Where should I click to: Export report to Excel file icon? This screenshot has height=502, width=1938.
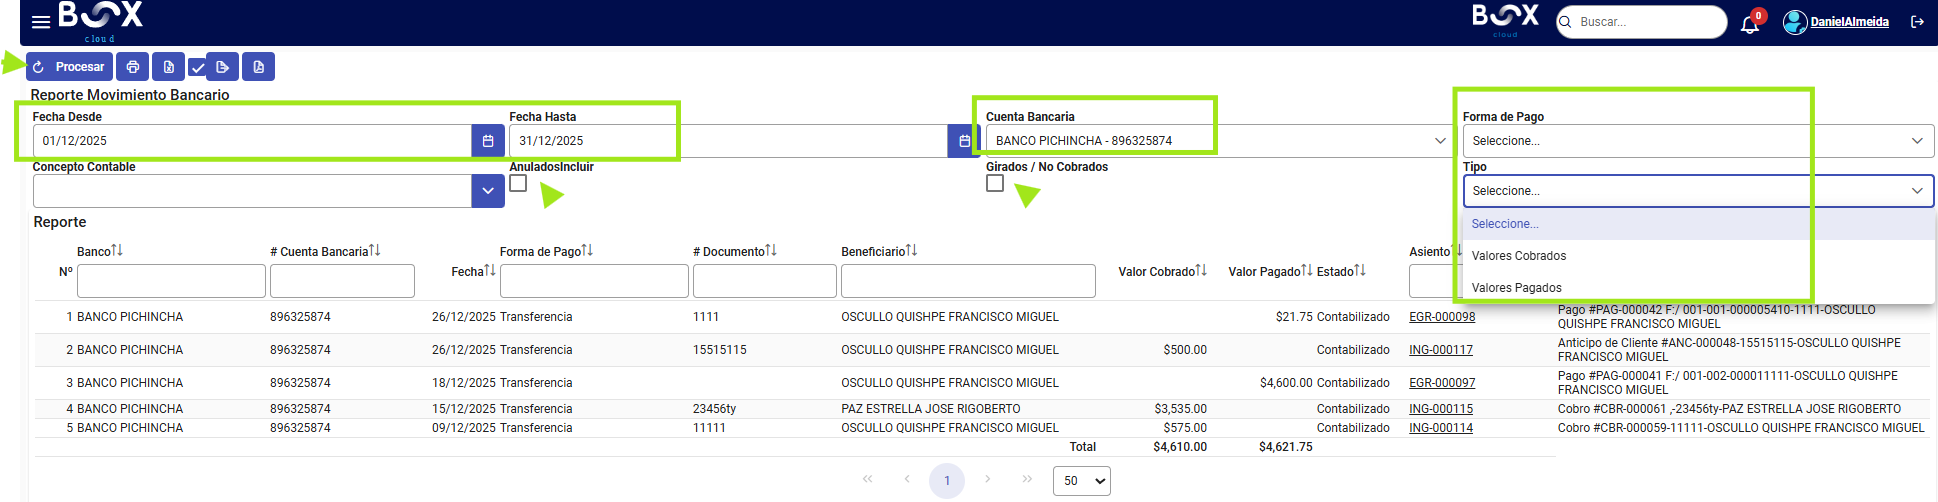pos(169,67)
